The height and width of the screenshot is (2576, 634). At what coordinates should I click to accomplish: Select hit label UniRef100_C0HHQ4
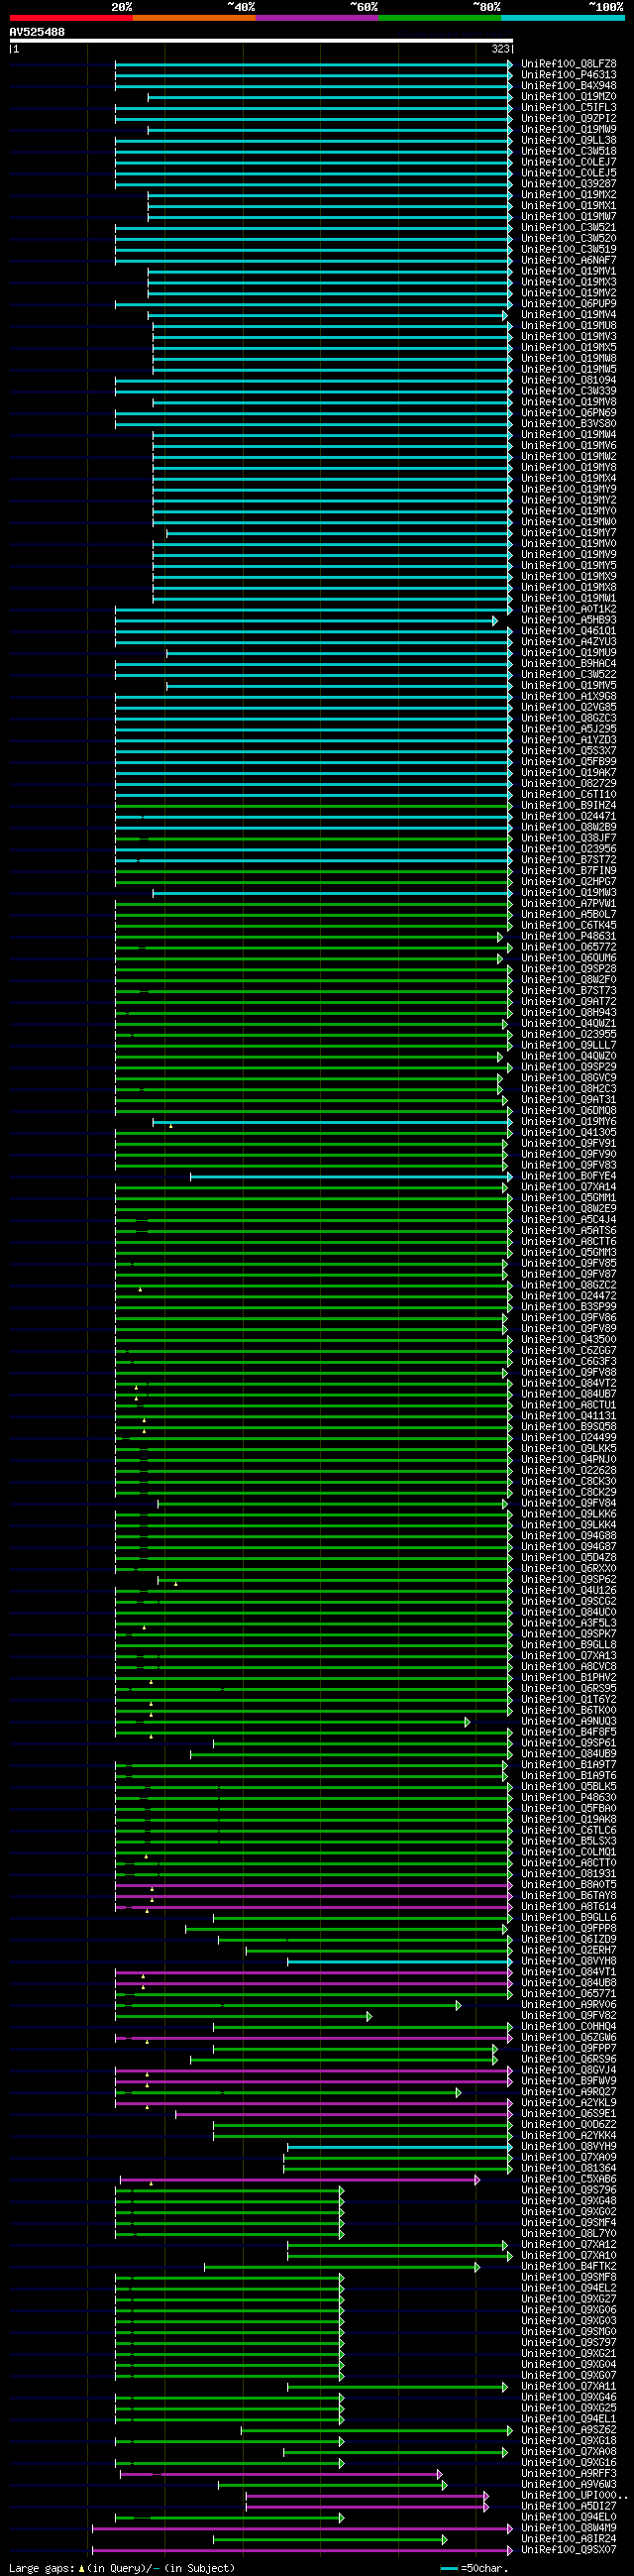[568, 2027]
